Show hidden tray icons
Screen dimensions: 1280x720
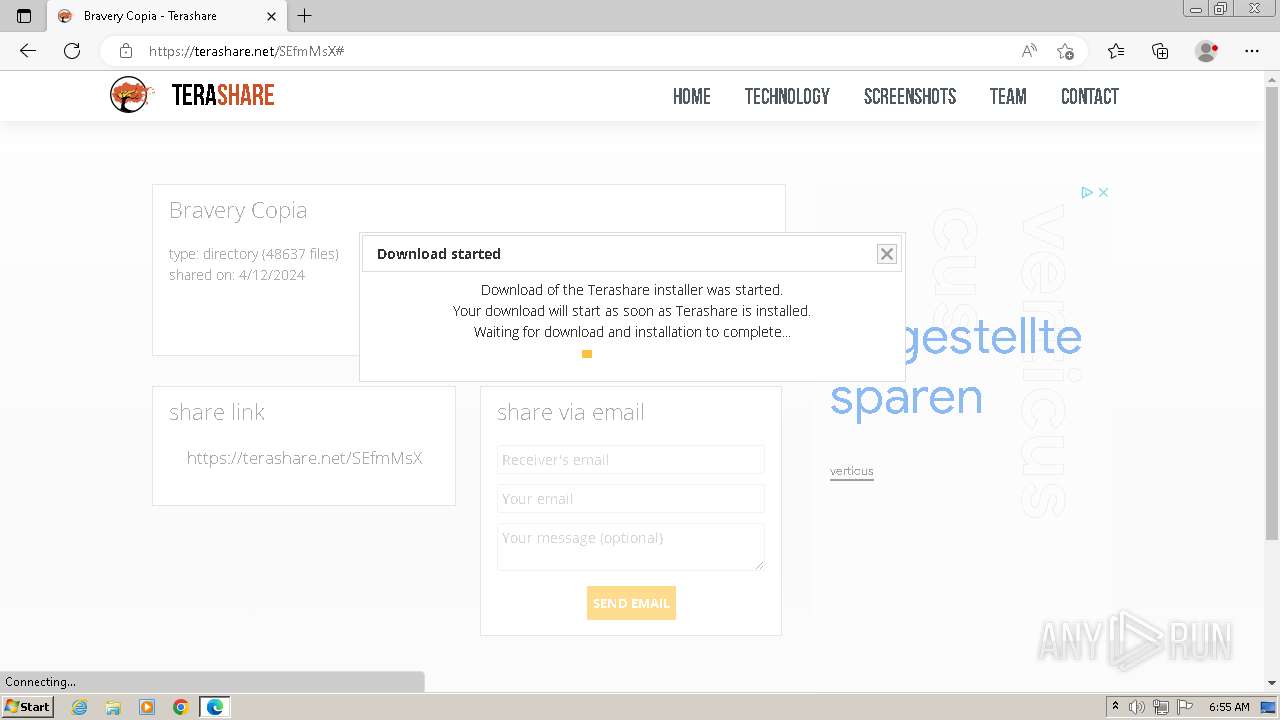(x=1115, y=707)
